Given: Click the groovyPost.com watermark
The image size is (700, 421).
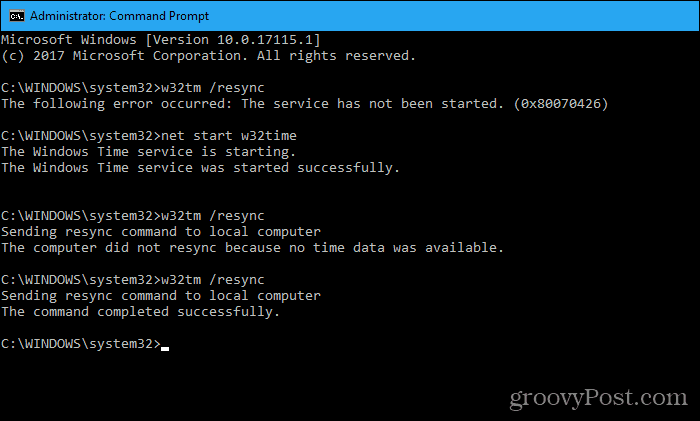Looking at the screenshot, I should (x=598, y=397).
